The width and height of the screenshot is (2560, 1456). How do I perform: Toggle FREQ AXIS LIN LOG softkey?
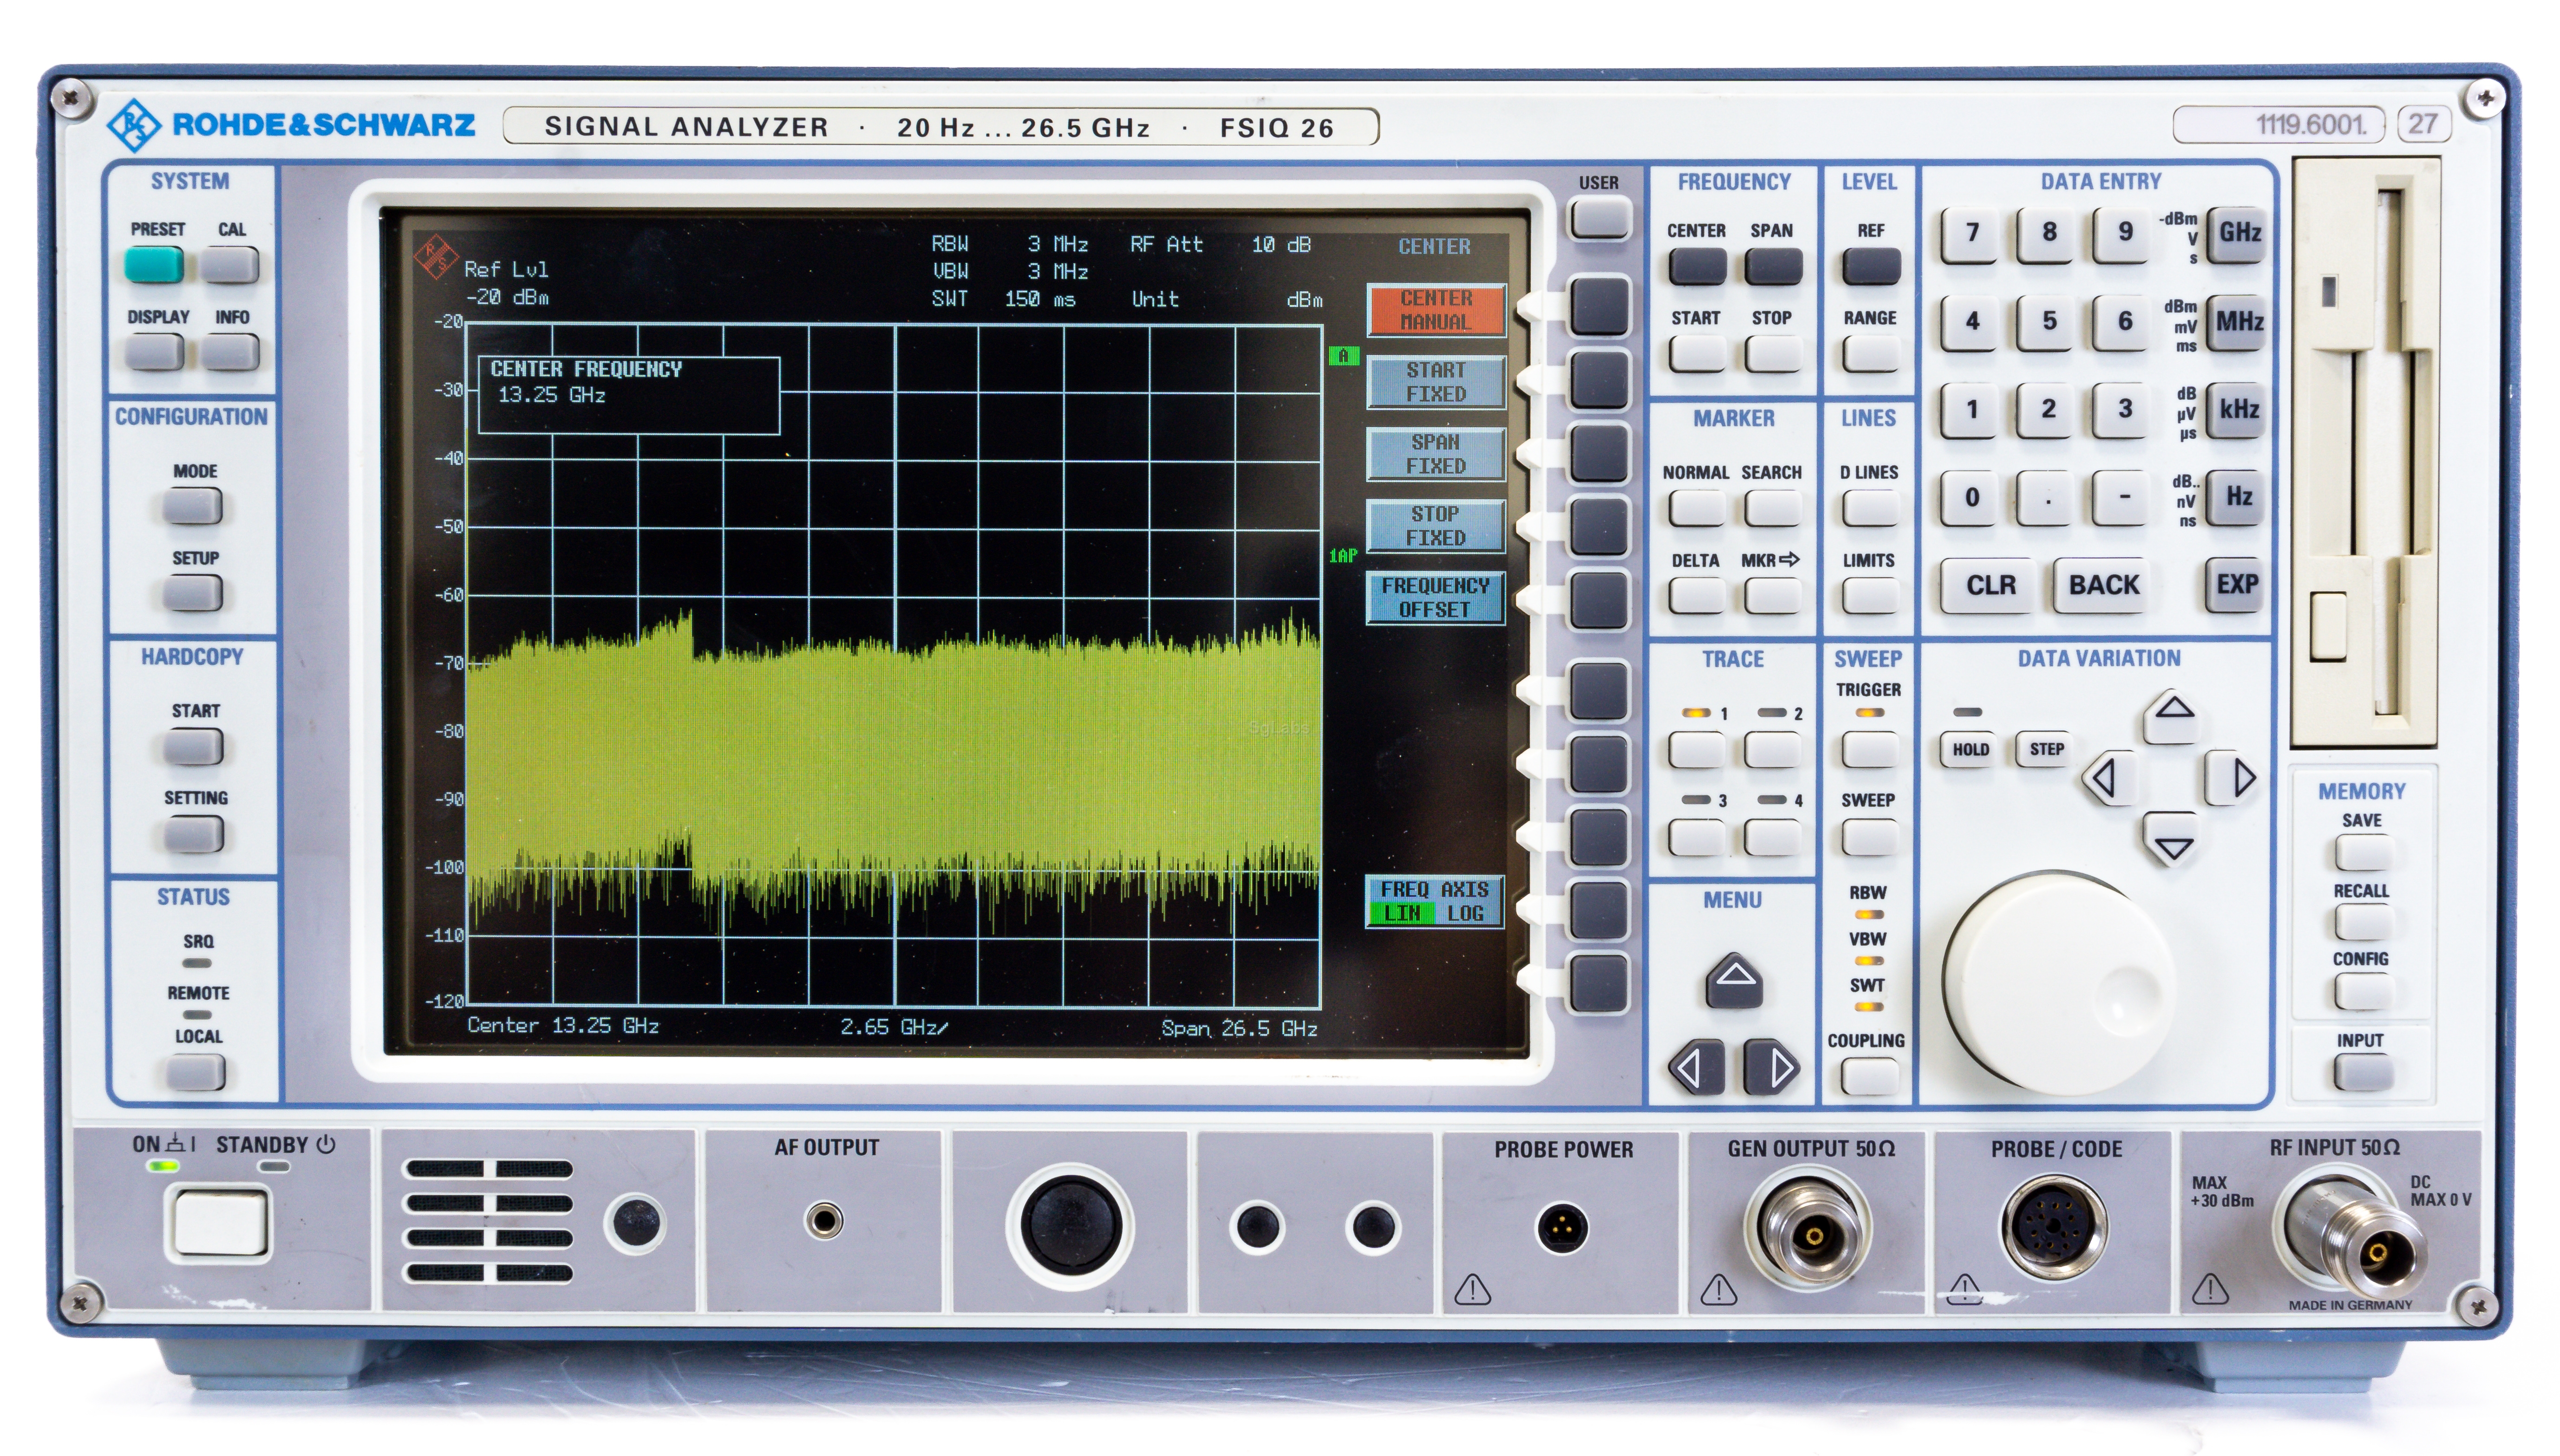(x=1435, y=901)
